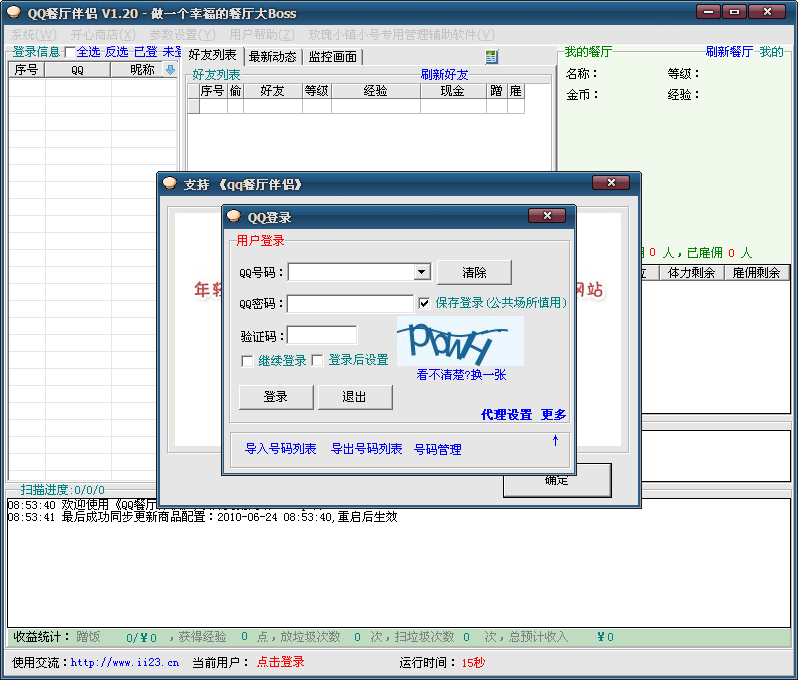
Task: Click 导入号码列表 link
Action: 280,449
